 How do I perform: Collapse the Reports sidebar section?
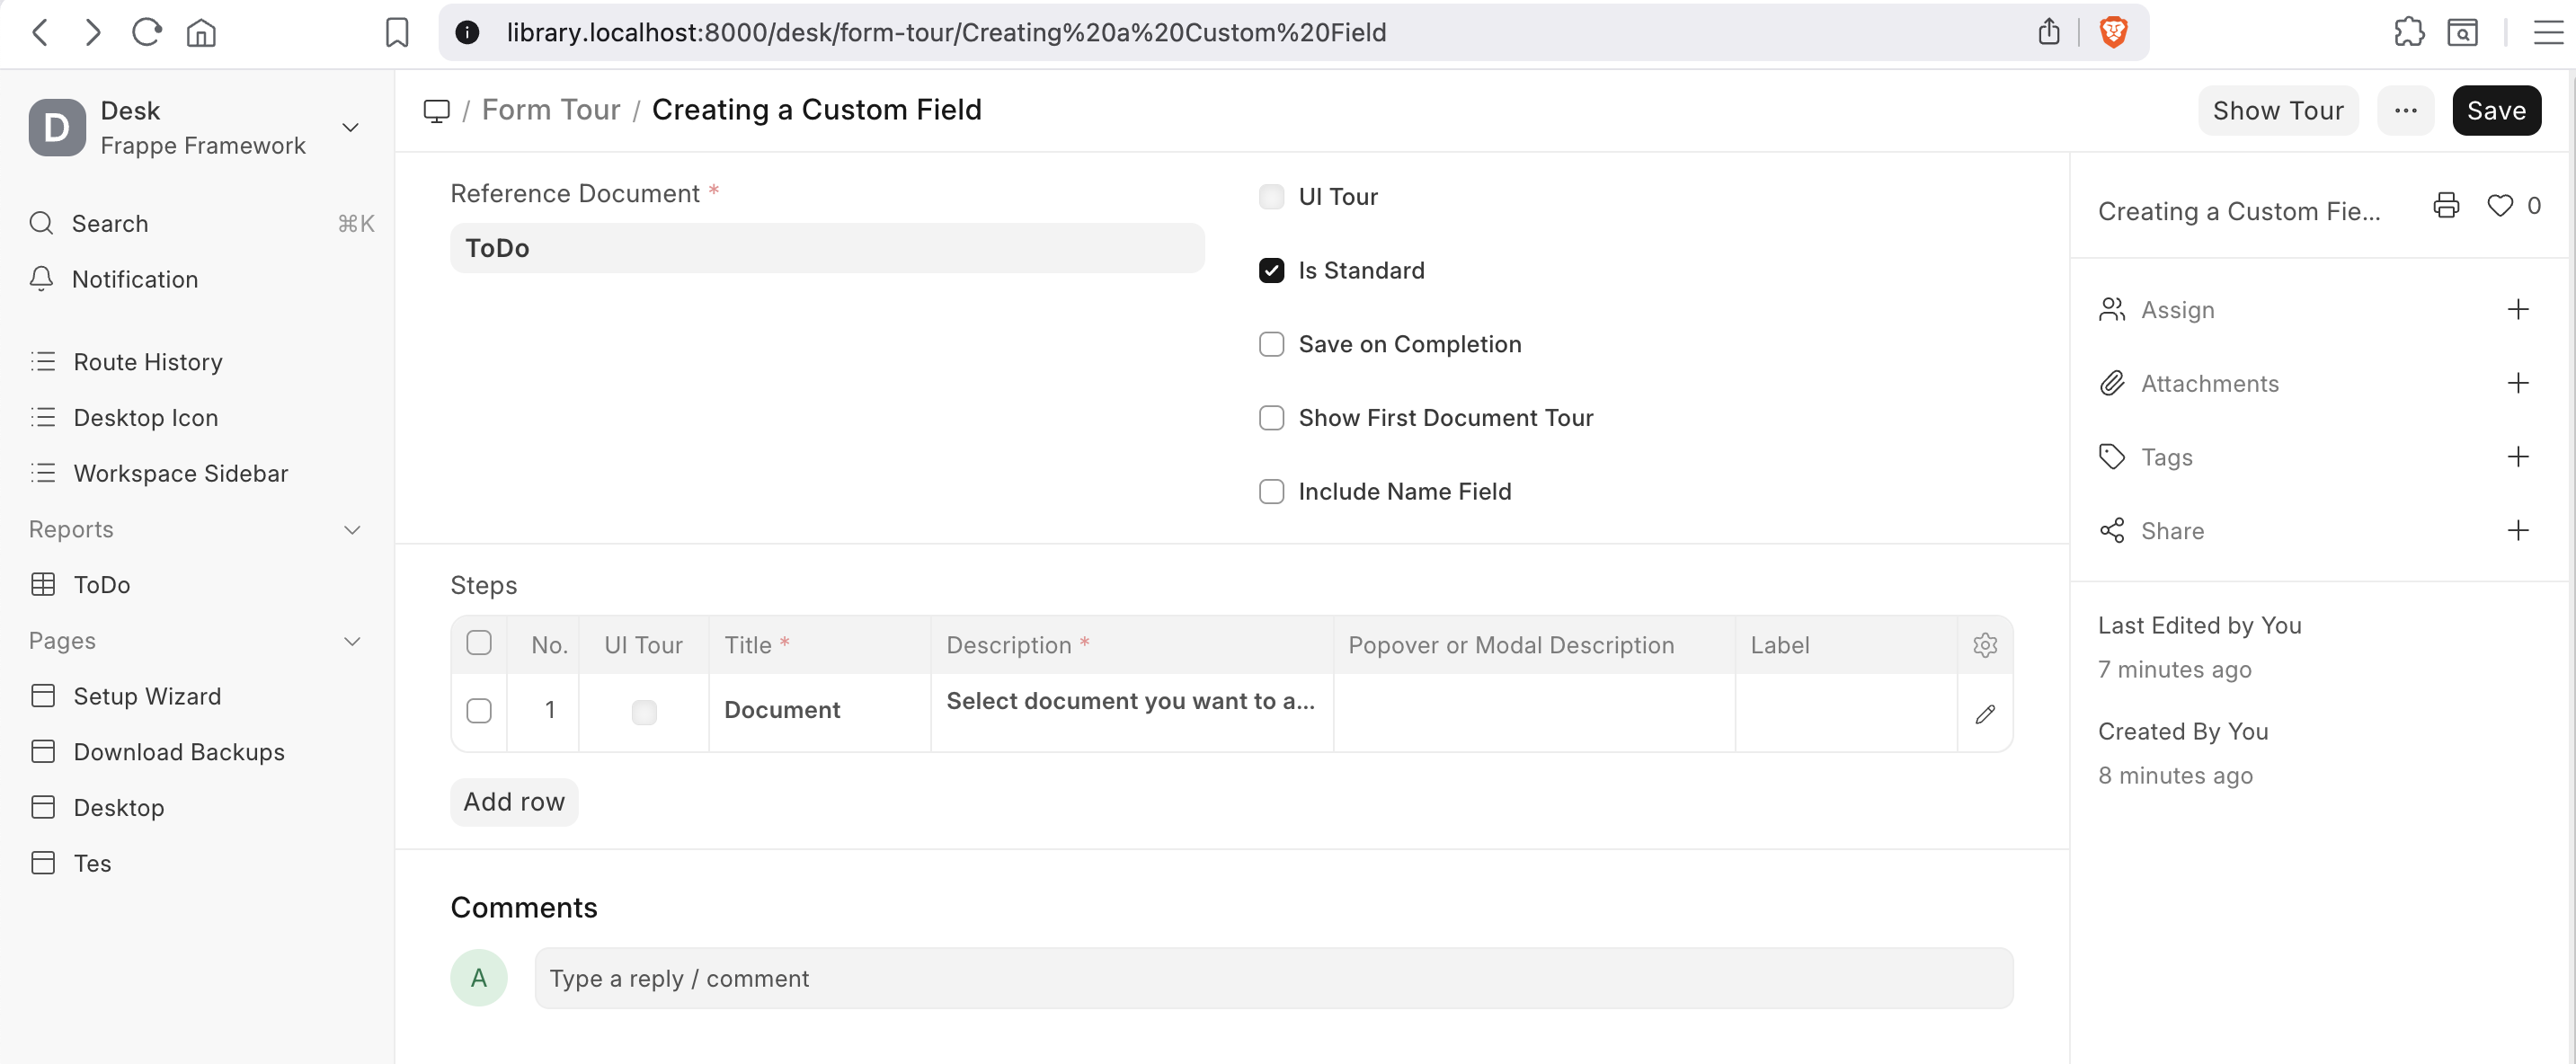352,530
